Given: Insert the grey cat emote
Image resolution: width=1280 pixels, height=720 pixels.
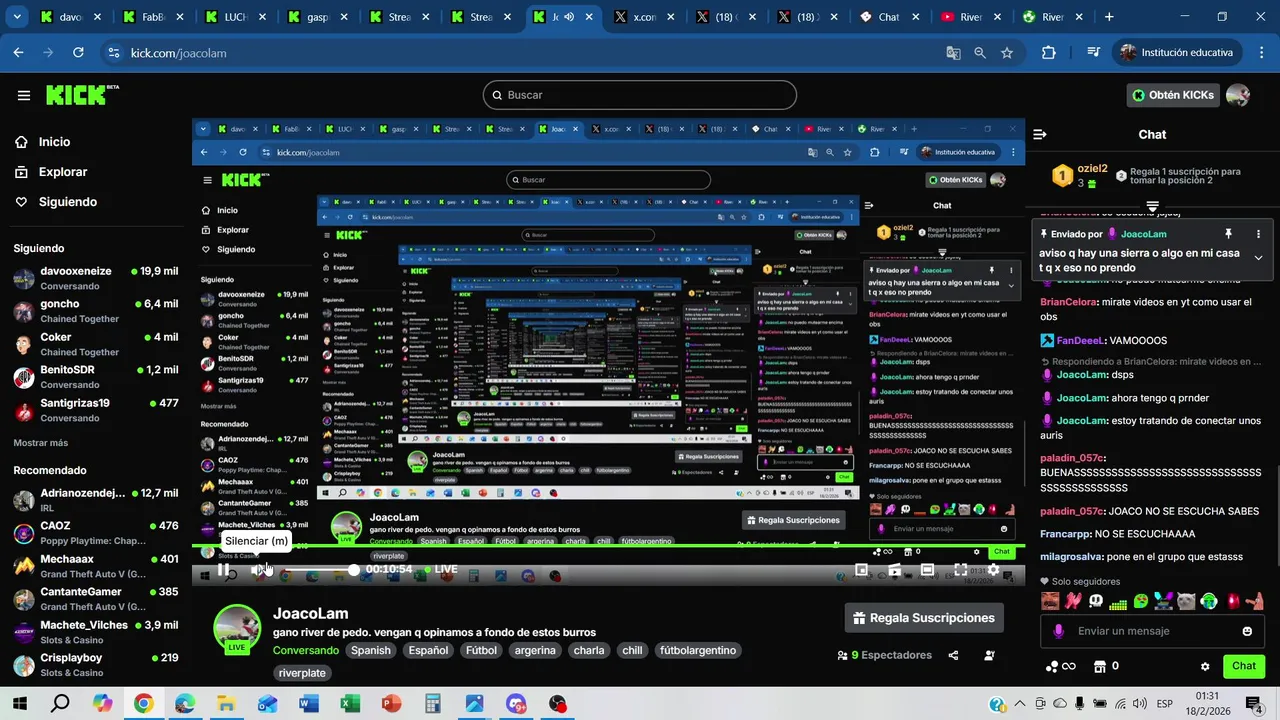Looking at the screenshot, I should [1186, 601].
